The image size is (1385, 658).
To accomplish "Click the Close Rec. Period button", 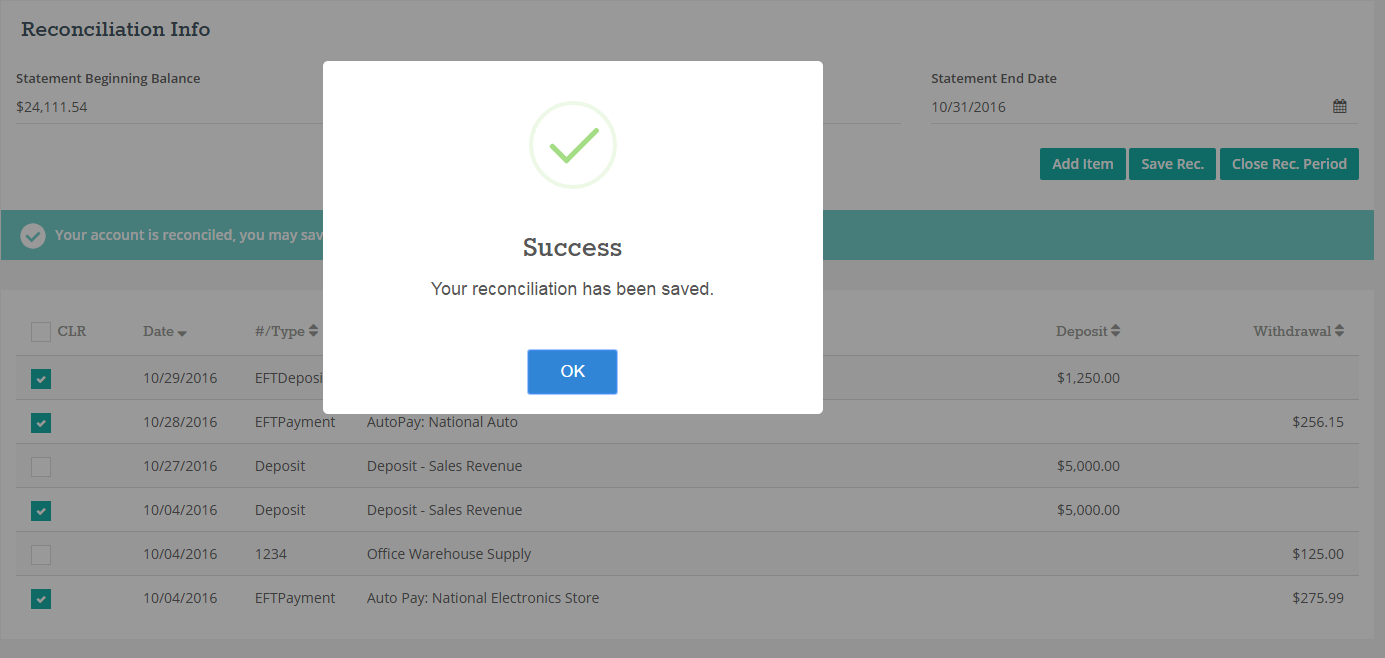I will [1289, 164].
